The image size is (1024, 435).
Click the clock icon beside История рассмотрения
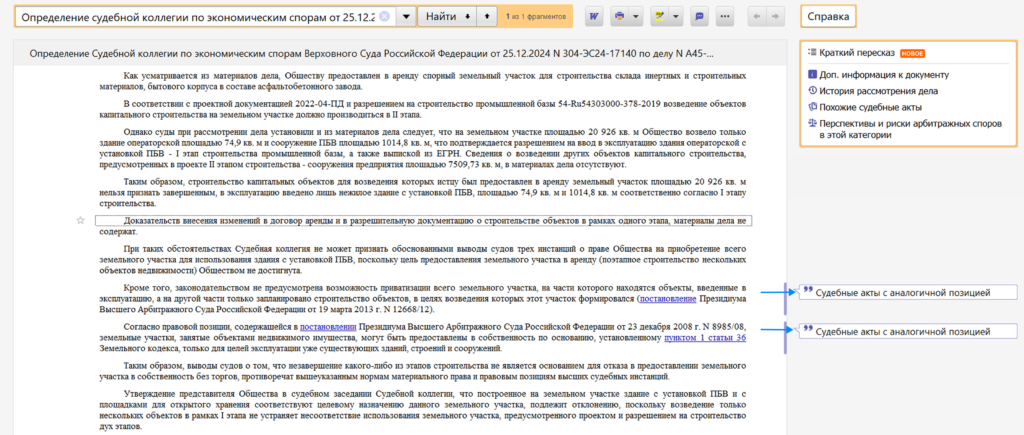tap(812, 91)
